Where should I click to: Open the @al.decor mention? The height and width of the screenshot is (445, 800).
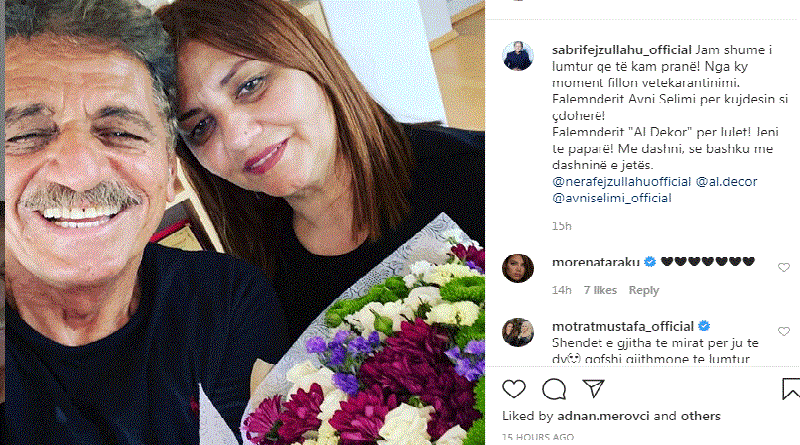[x=727, y=182]
